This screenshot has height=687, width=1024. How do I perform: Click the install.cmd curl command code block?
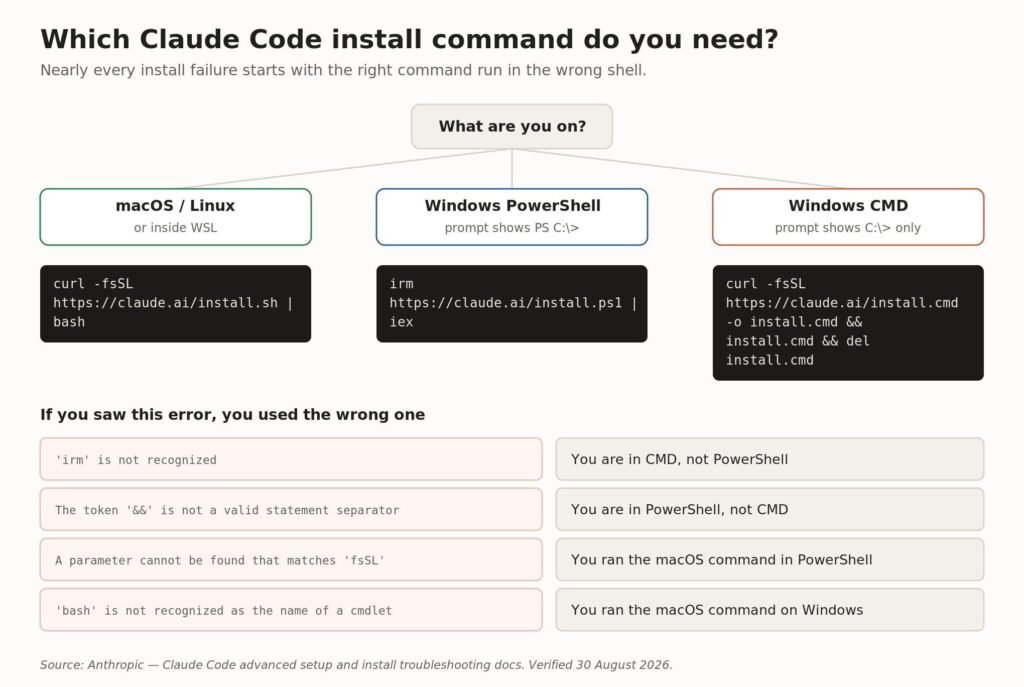pos(848,323)
